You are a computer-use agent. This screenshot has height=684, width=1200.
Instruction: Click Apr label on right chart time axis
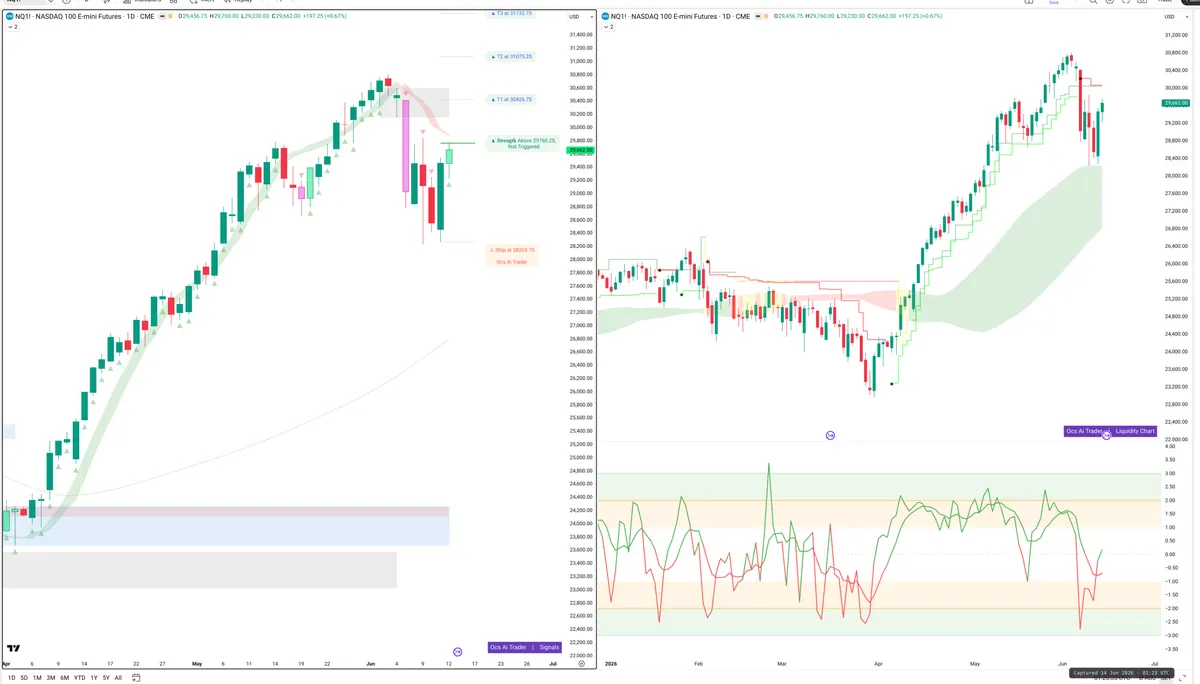tap(877, 663)
